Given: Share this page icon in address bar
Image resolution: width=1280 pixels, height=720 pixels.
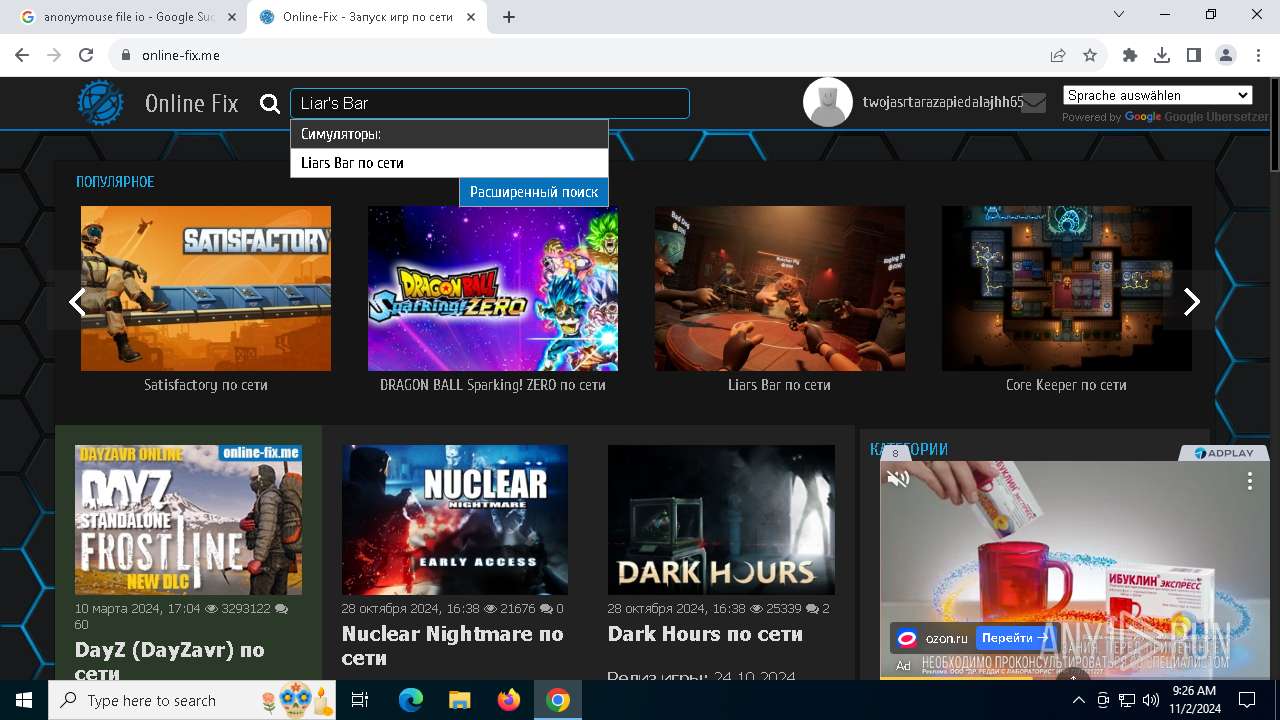Looking at the screenshot, I should pyautogui.click(x=1058, y=56).
